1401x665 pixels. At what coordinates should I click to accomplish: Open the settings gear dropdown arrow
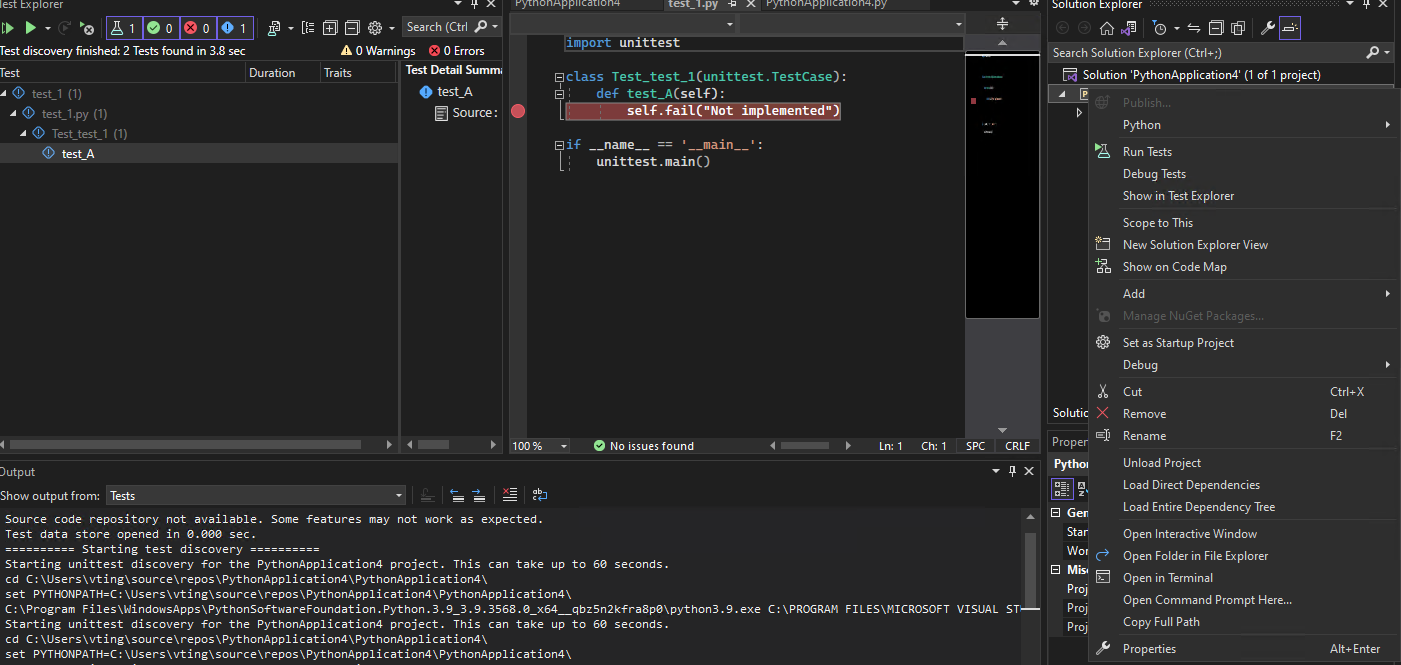(391, 28)
